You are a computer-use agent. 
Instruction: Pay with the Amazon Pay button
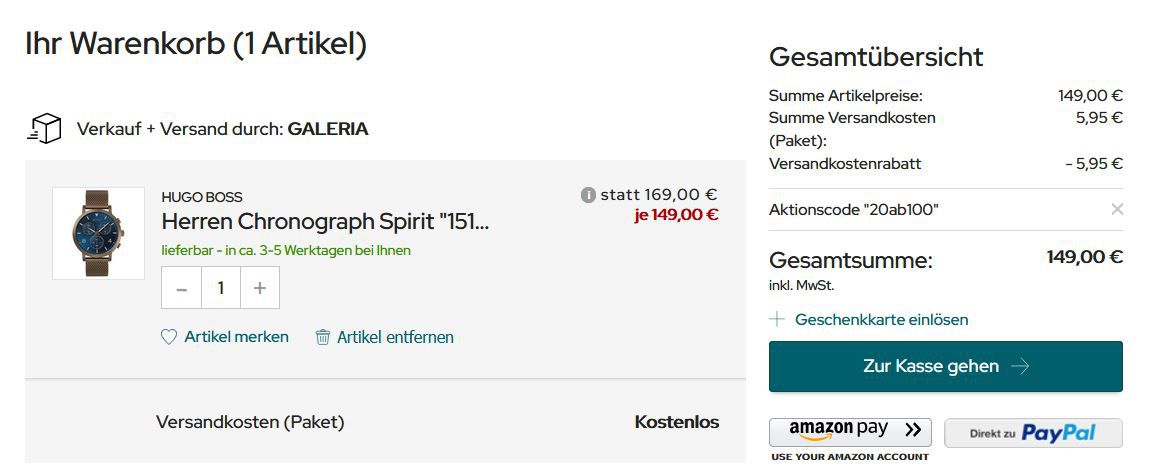[850, 432]
